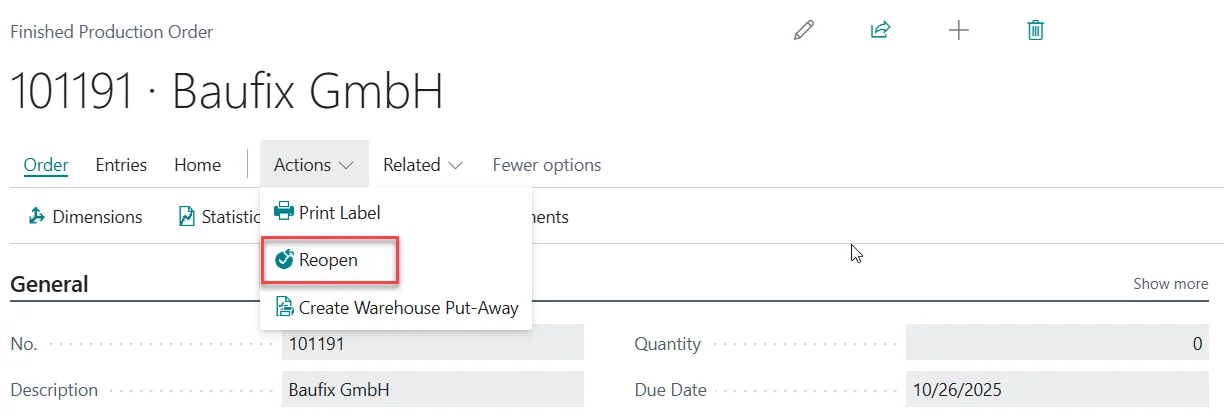Viewport: 1224px width, 415px height.
Task: Click Show more in General section
Action: [1170, 284]
